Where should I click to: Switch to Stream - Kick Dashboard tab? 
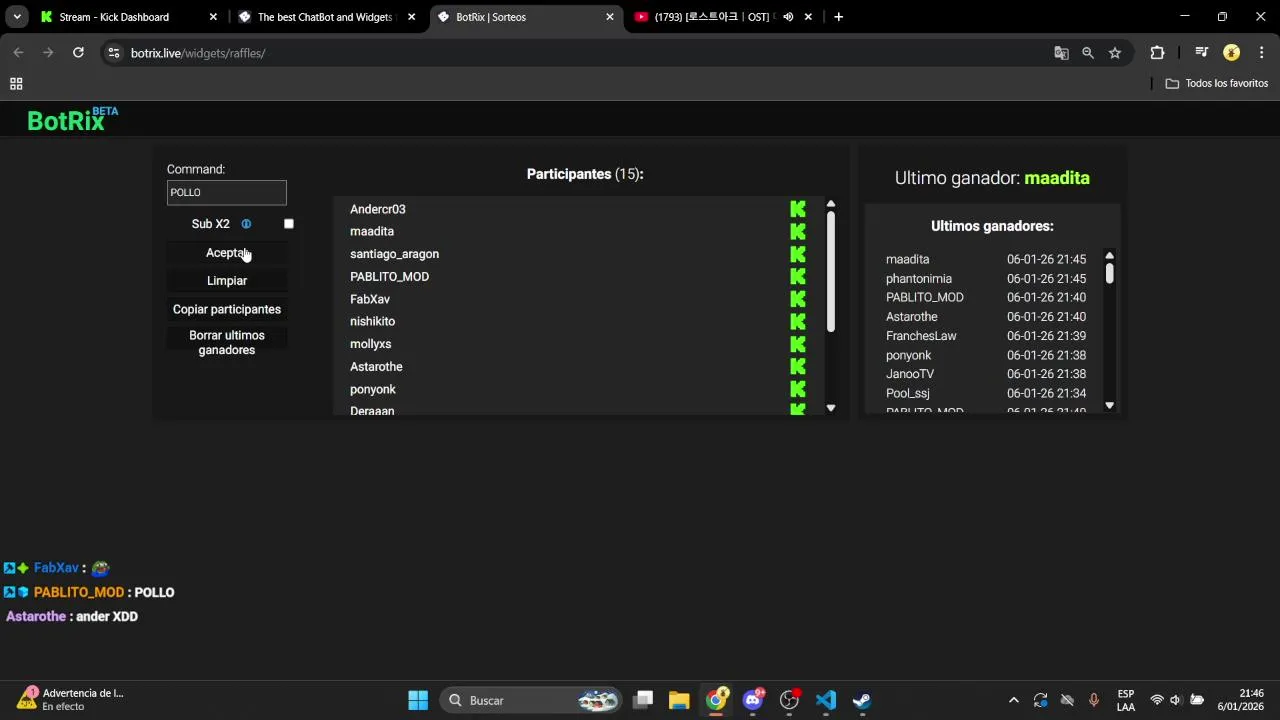click(x=129, y=17)
